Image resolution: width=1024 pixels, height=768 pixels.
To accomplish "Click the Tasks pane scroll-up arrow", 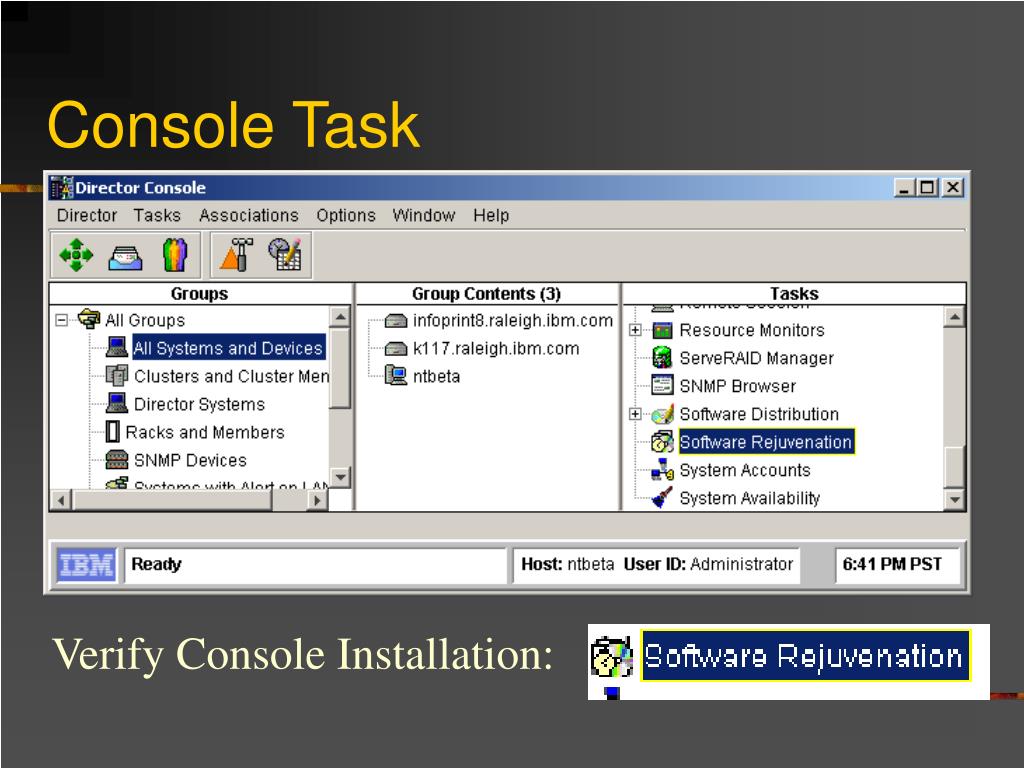I will [x=955, y=317].
